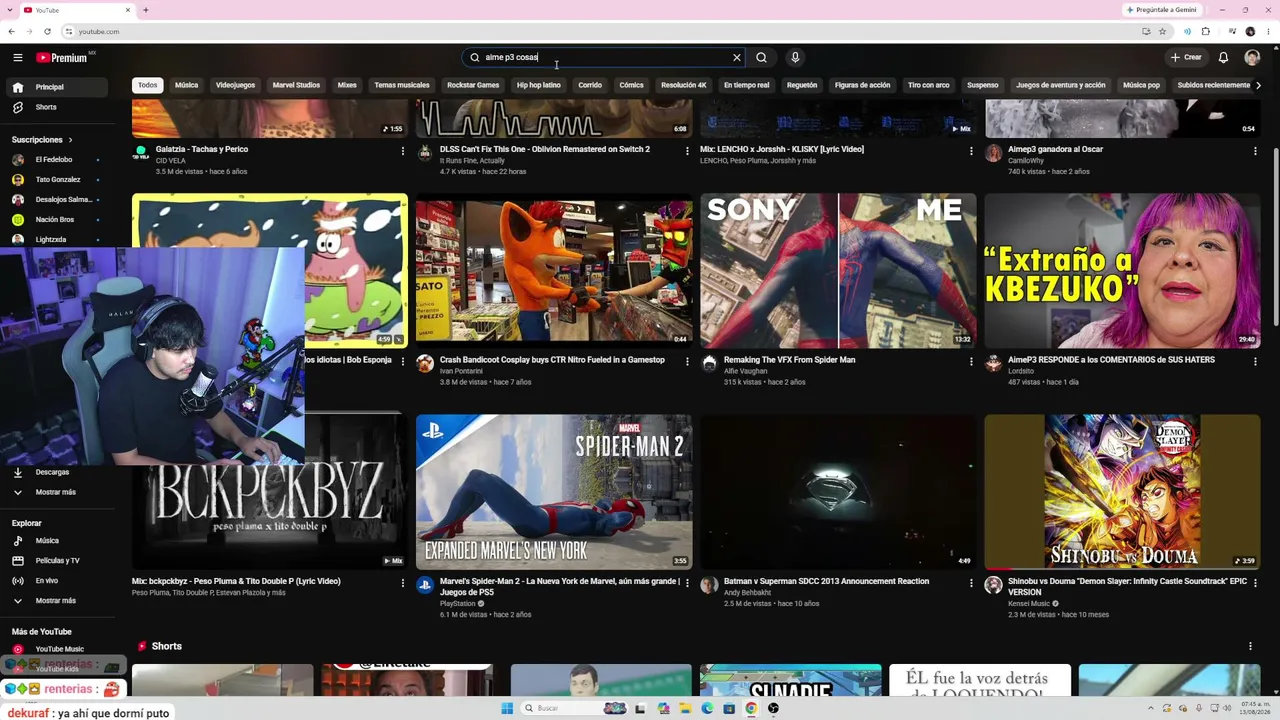Reload the page in Chrome
The width and height of the screenshot is (1280, 720).
point(45,31)
